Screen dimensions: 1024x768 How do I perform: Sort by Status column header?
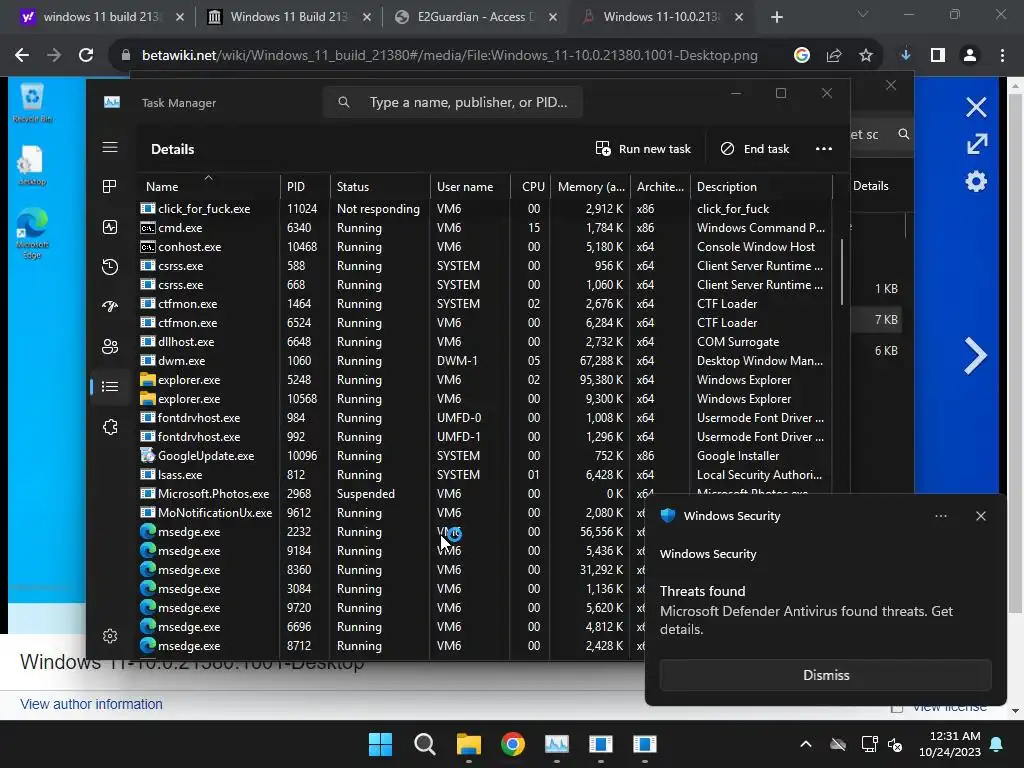pos(380,187)
